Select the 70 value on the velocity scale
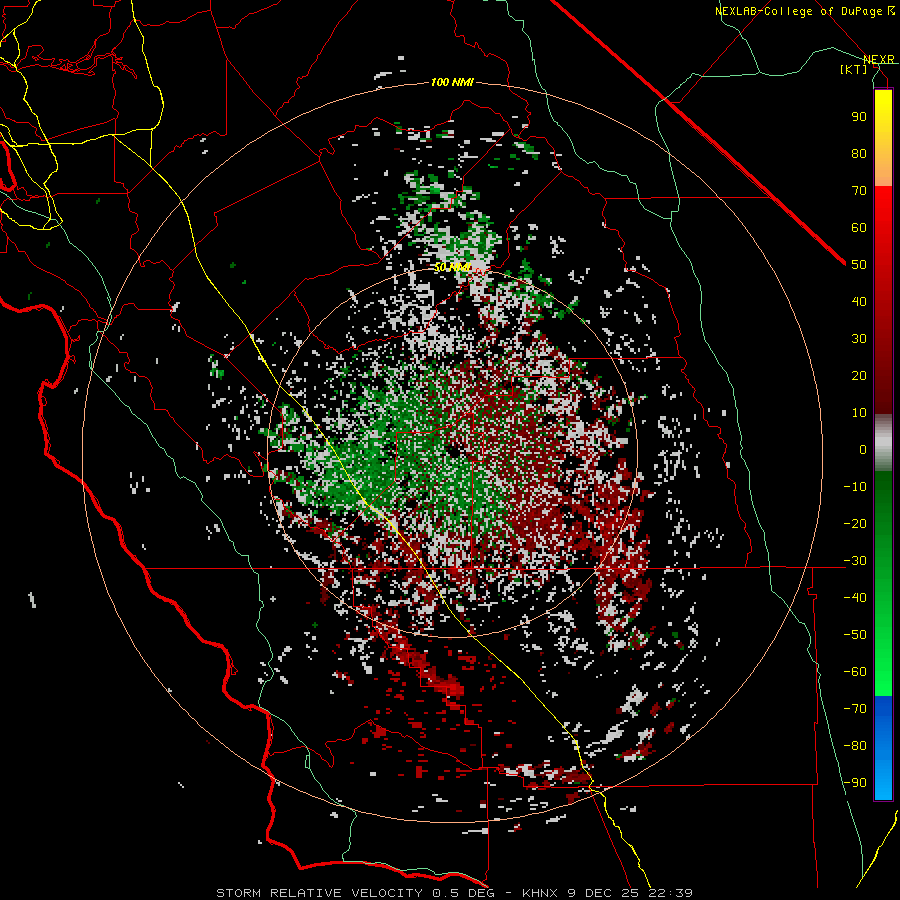Viewport: 900px width, 900px height. click(x=859, y=191)
